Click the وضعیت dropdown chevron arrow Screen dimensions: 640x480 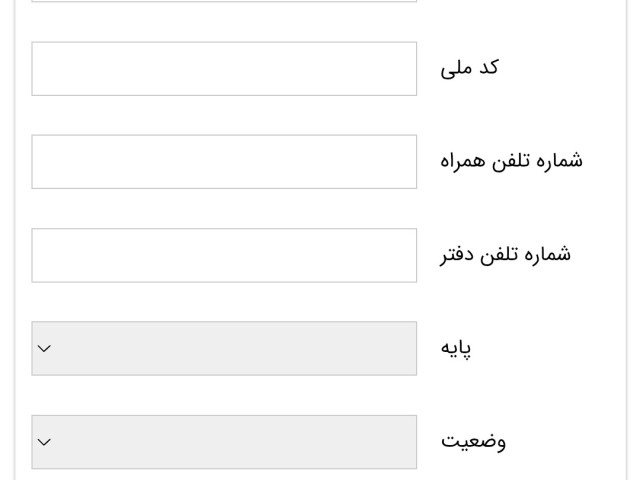point(44,441)
